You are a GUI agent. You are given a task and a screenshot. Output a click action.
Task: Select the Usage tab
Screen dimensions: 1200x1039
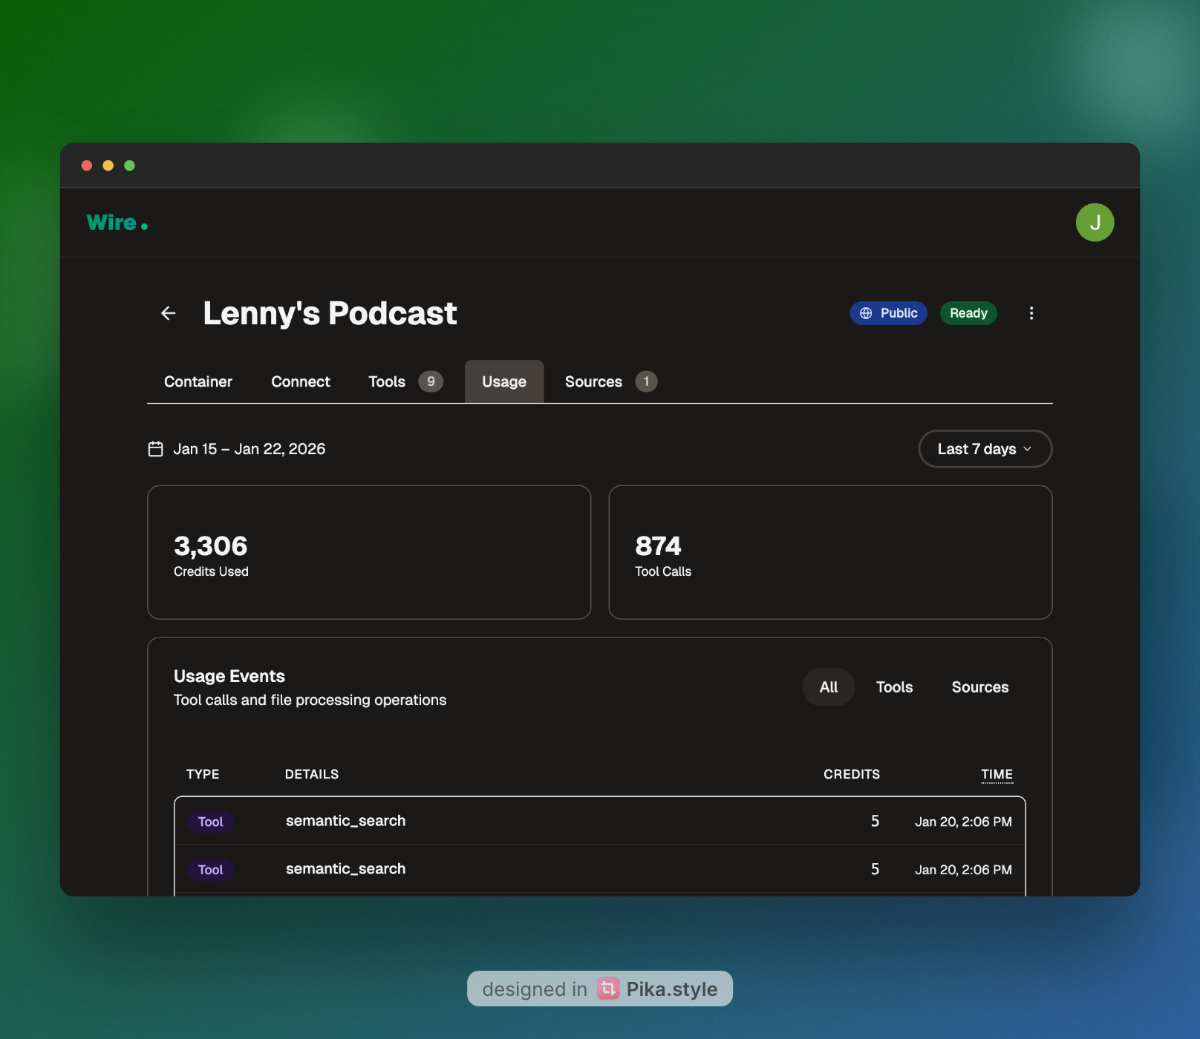coord(504,382)
